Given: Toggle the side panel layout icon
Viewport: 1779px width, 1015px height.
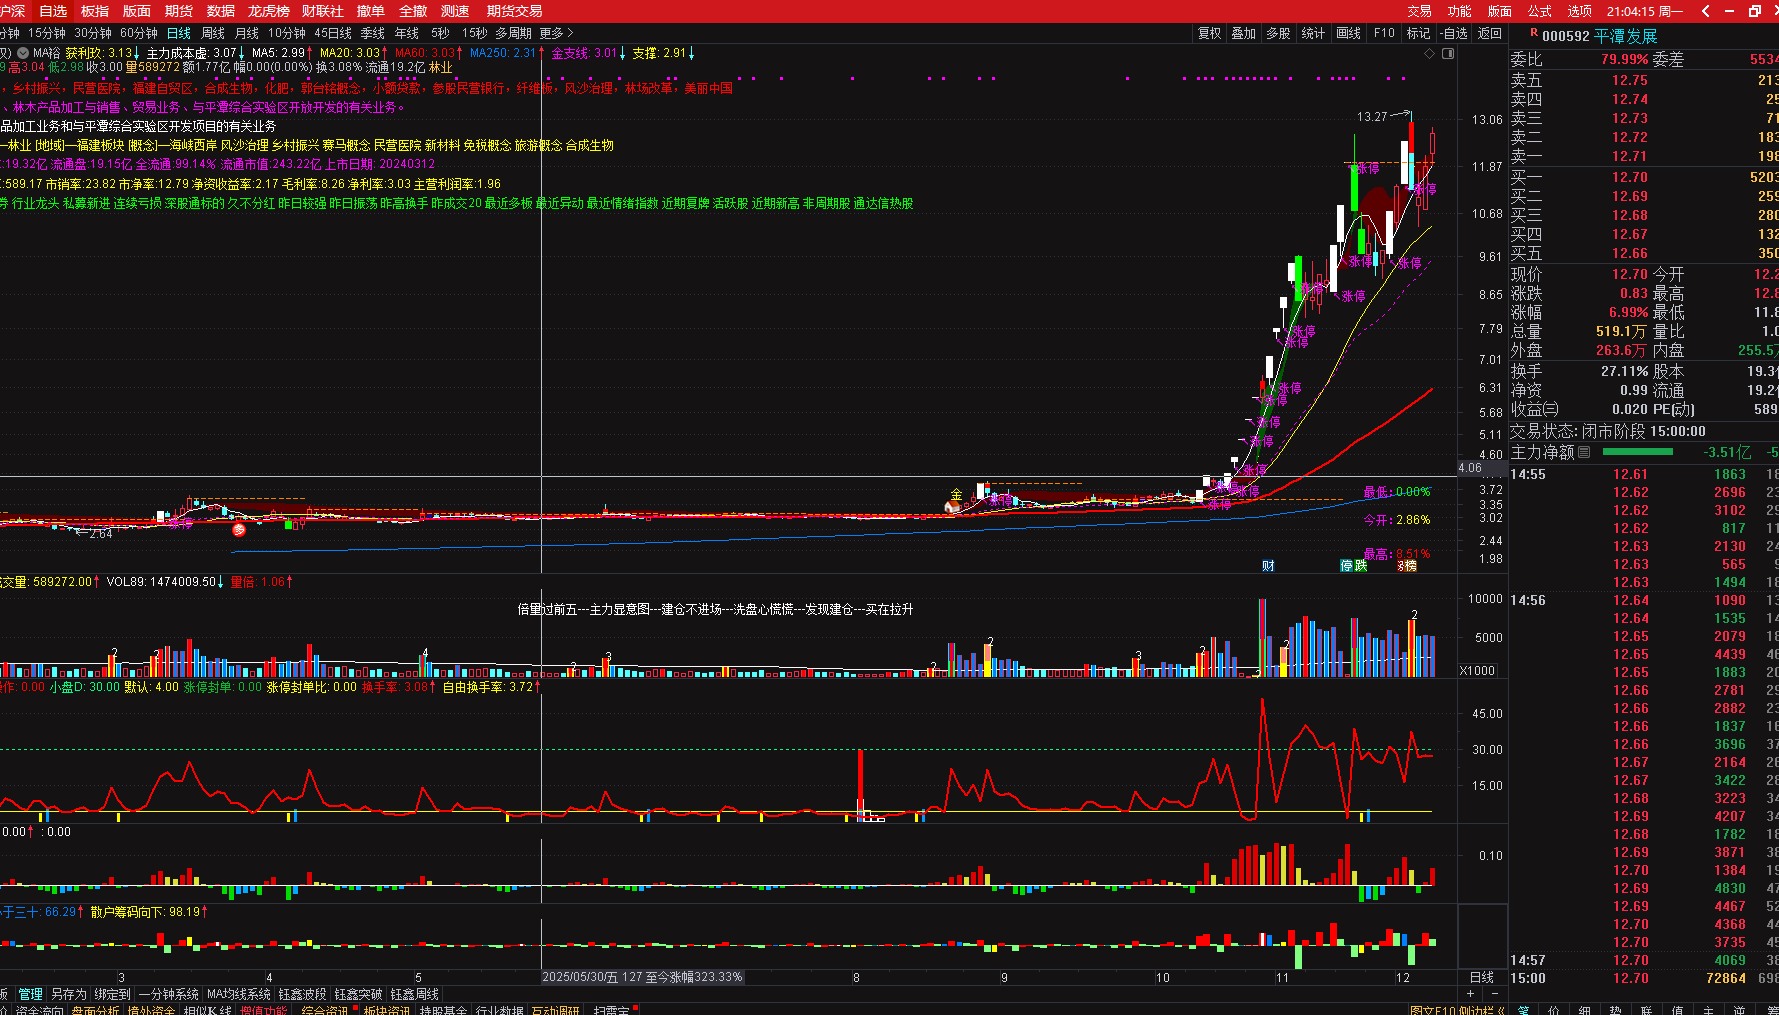Looking at the screenshot, I should tap(1447, 53).
